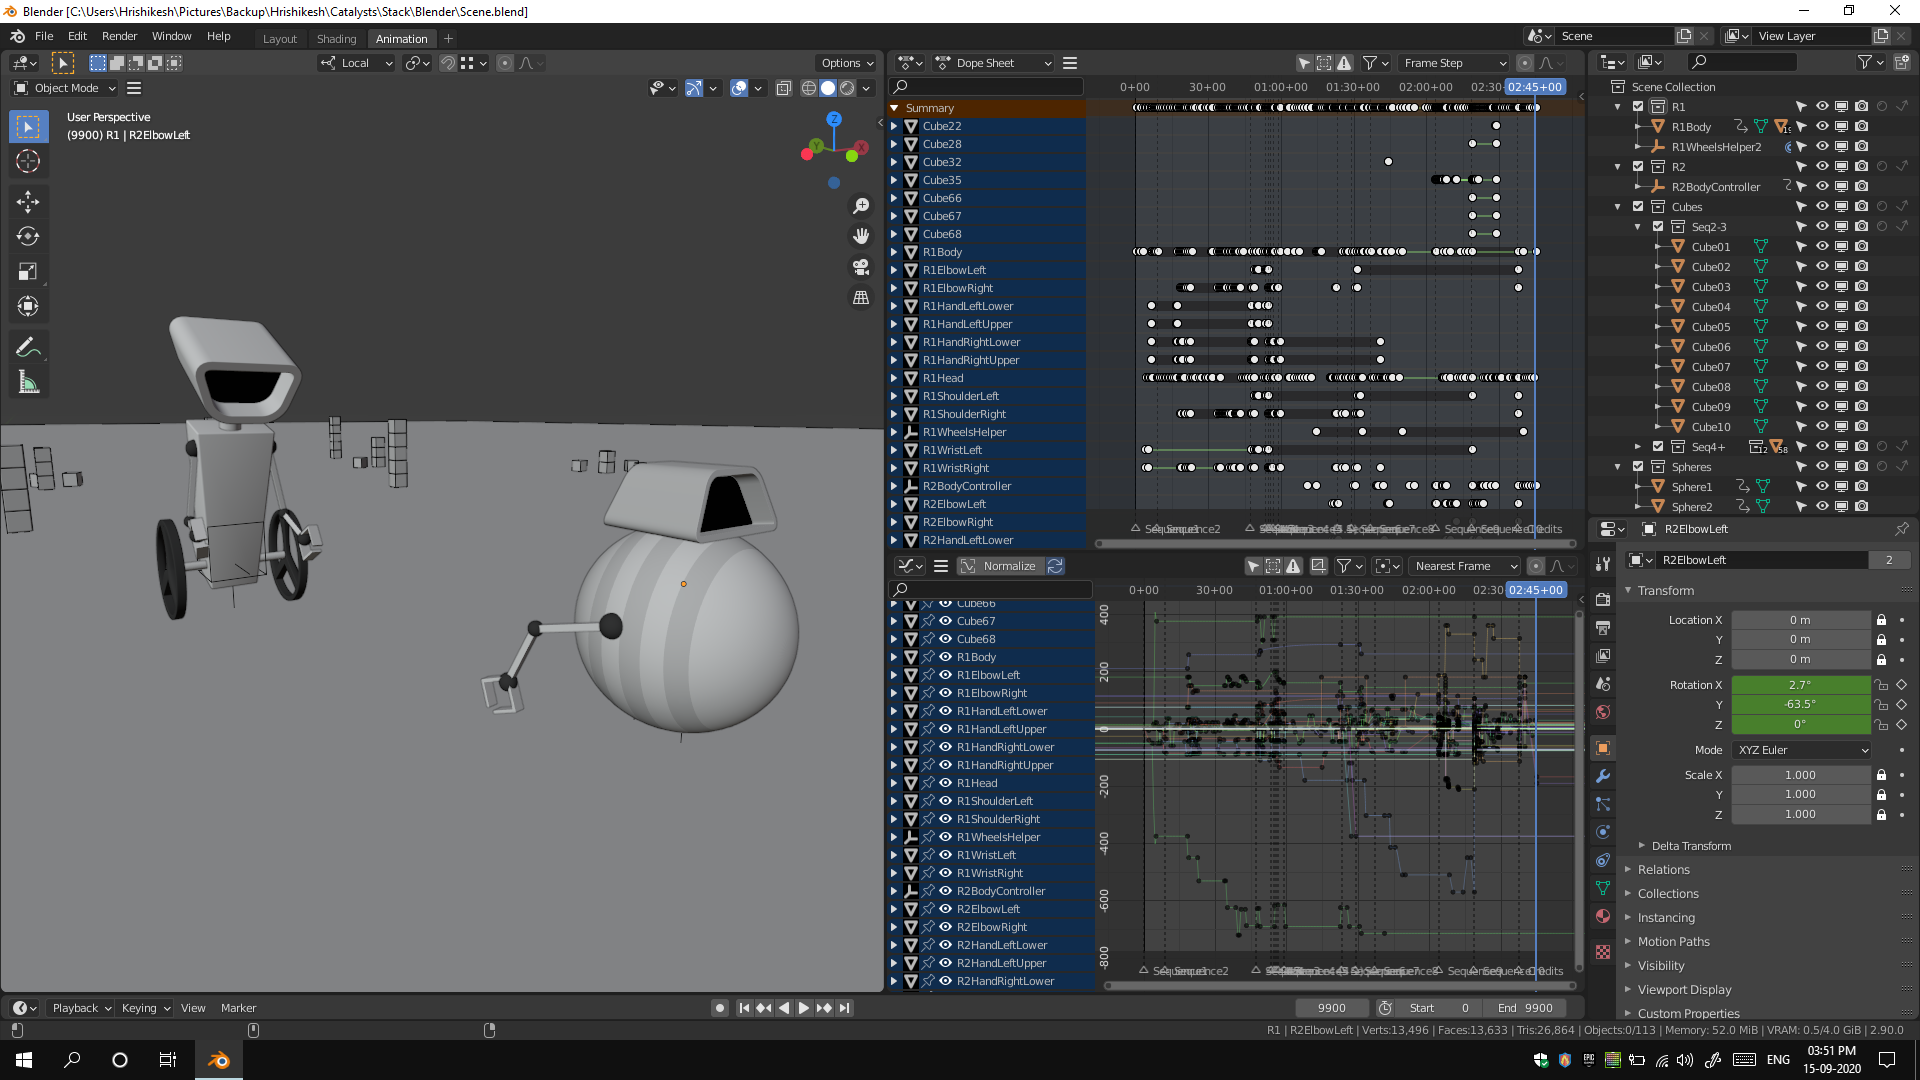Open the Playback menu in the timeline
Screen dimensions: 1920x1080
pyautogui.click(x=81, y=1008)
